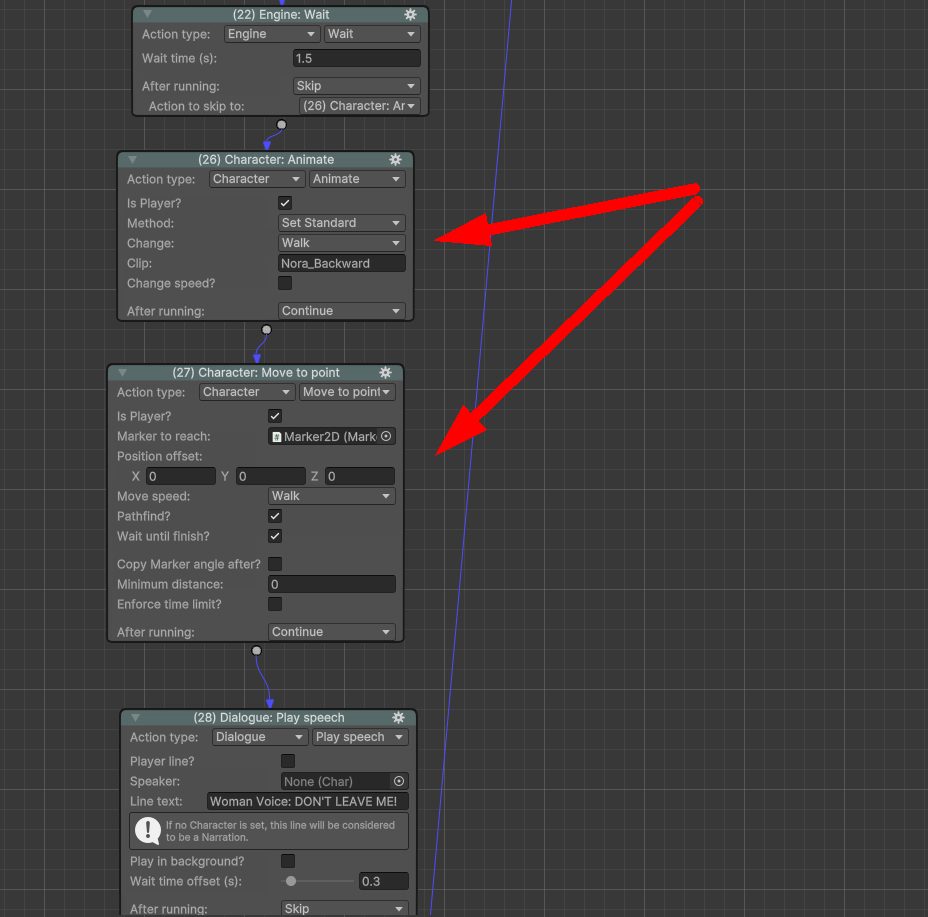Open Animate action dropdown
The height and width of the screenshot is (917, 928).
click(357, 179)
